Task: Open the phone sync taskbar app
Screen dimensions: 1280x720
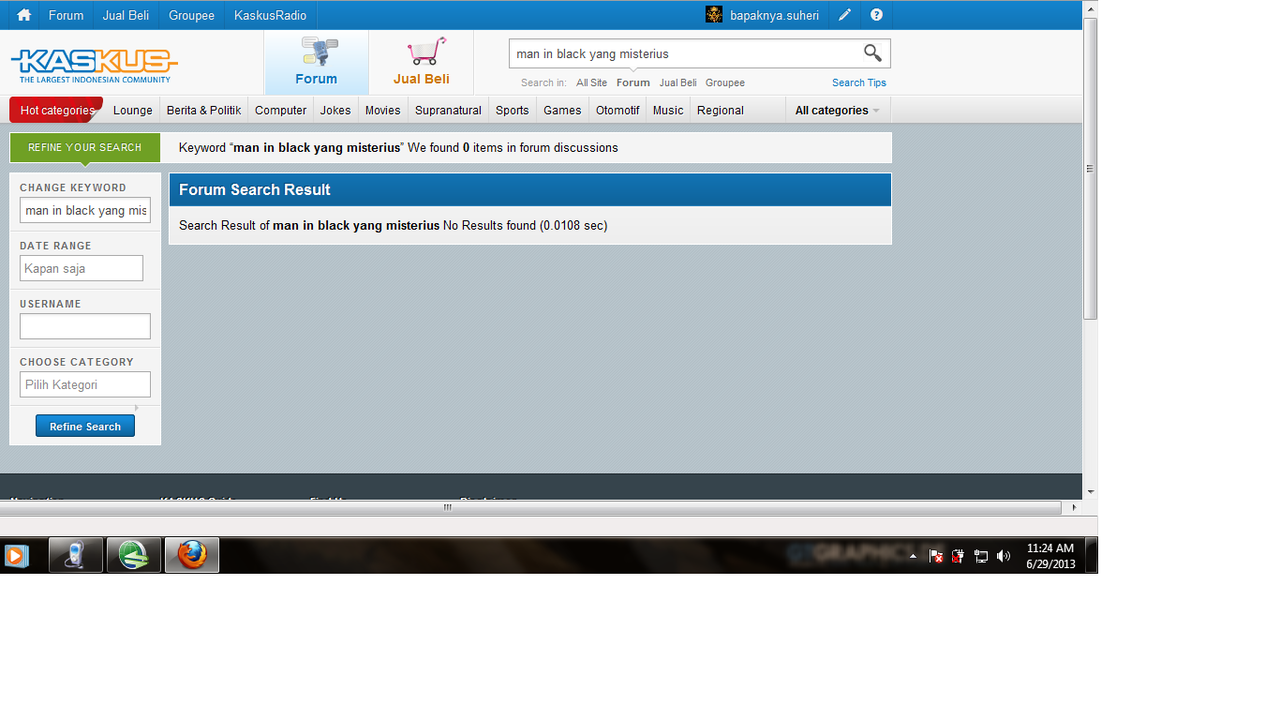Action: 76,555
